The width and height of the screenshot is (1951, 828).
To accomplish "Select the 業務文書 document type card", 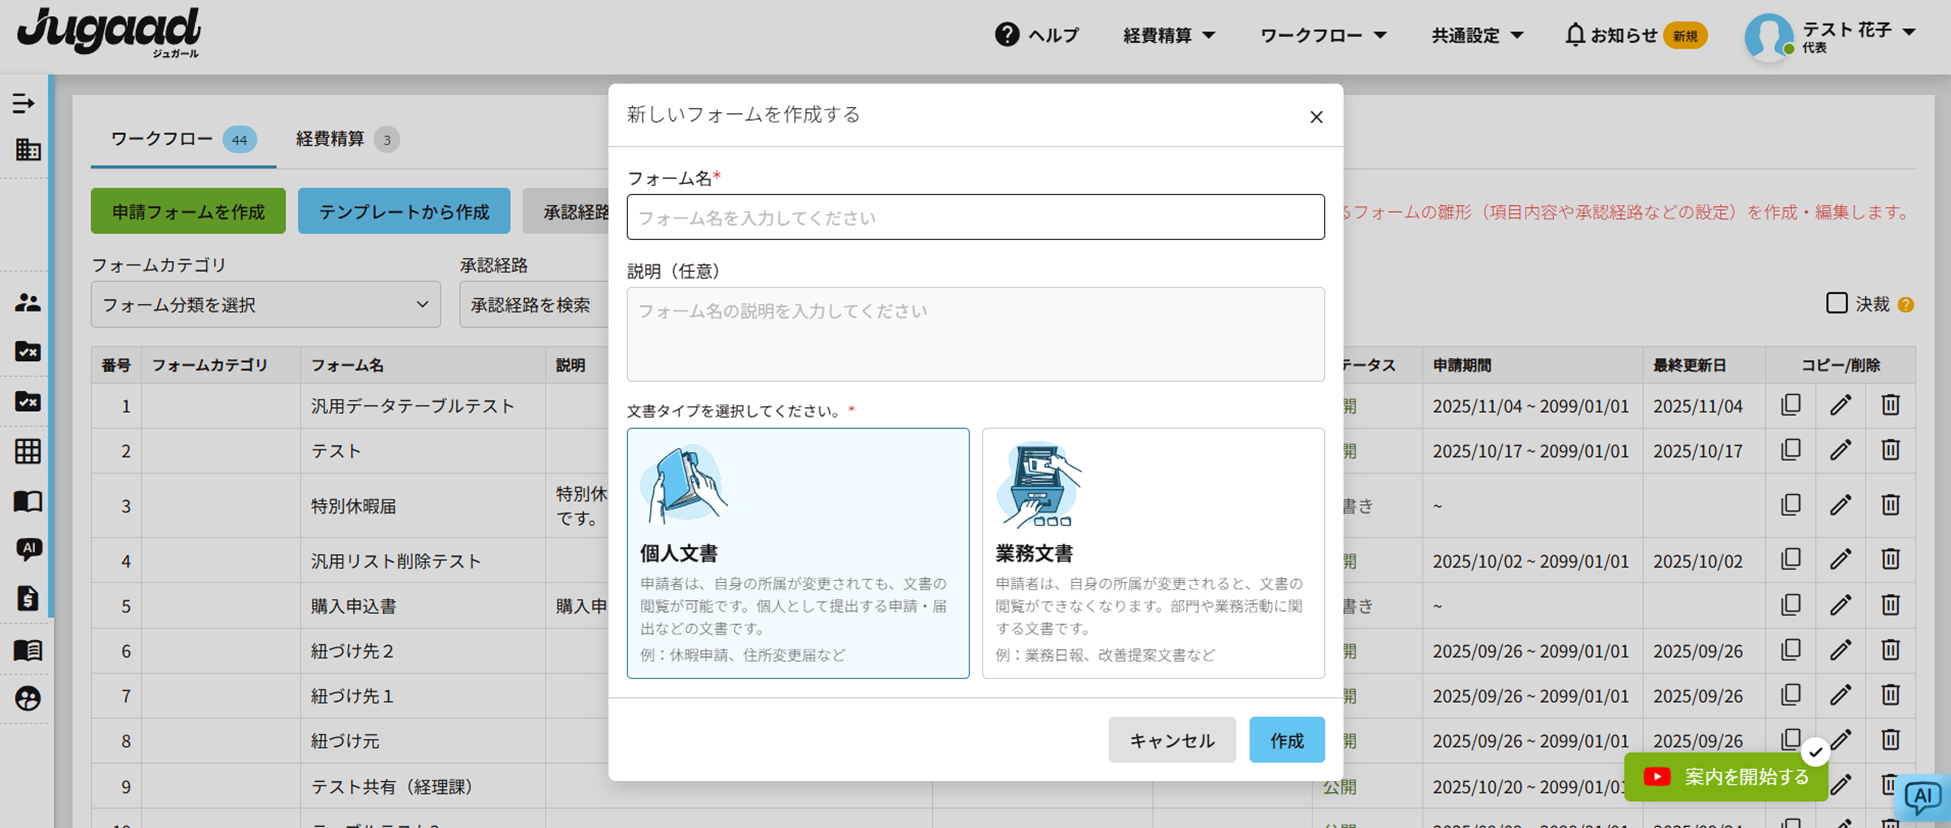I will (x=1152, y=553).
